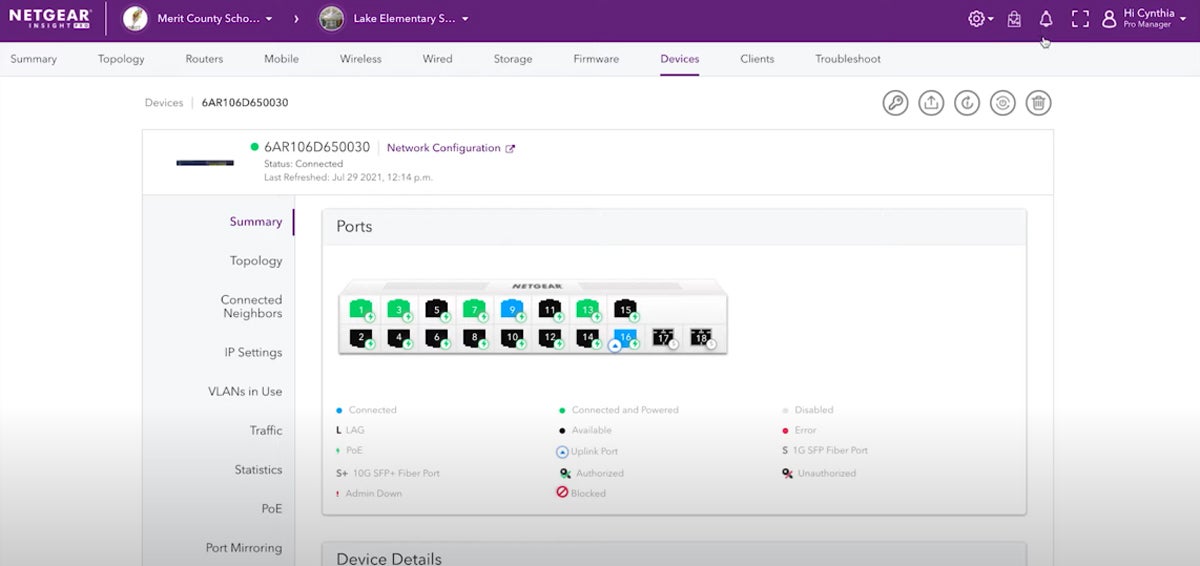Select switch port 3
1200x566 pixels.
[x=398, y=309]
